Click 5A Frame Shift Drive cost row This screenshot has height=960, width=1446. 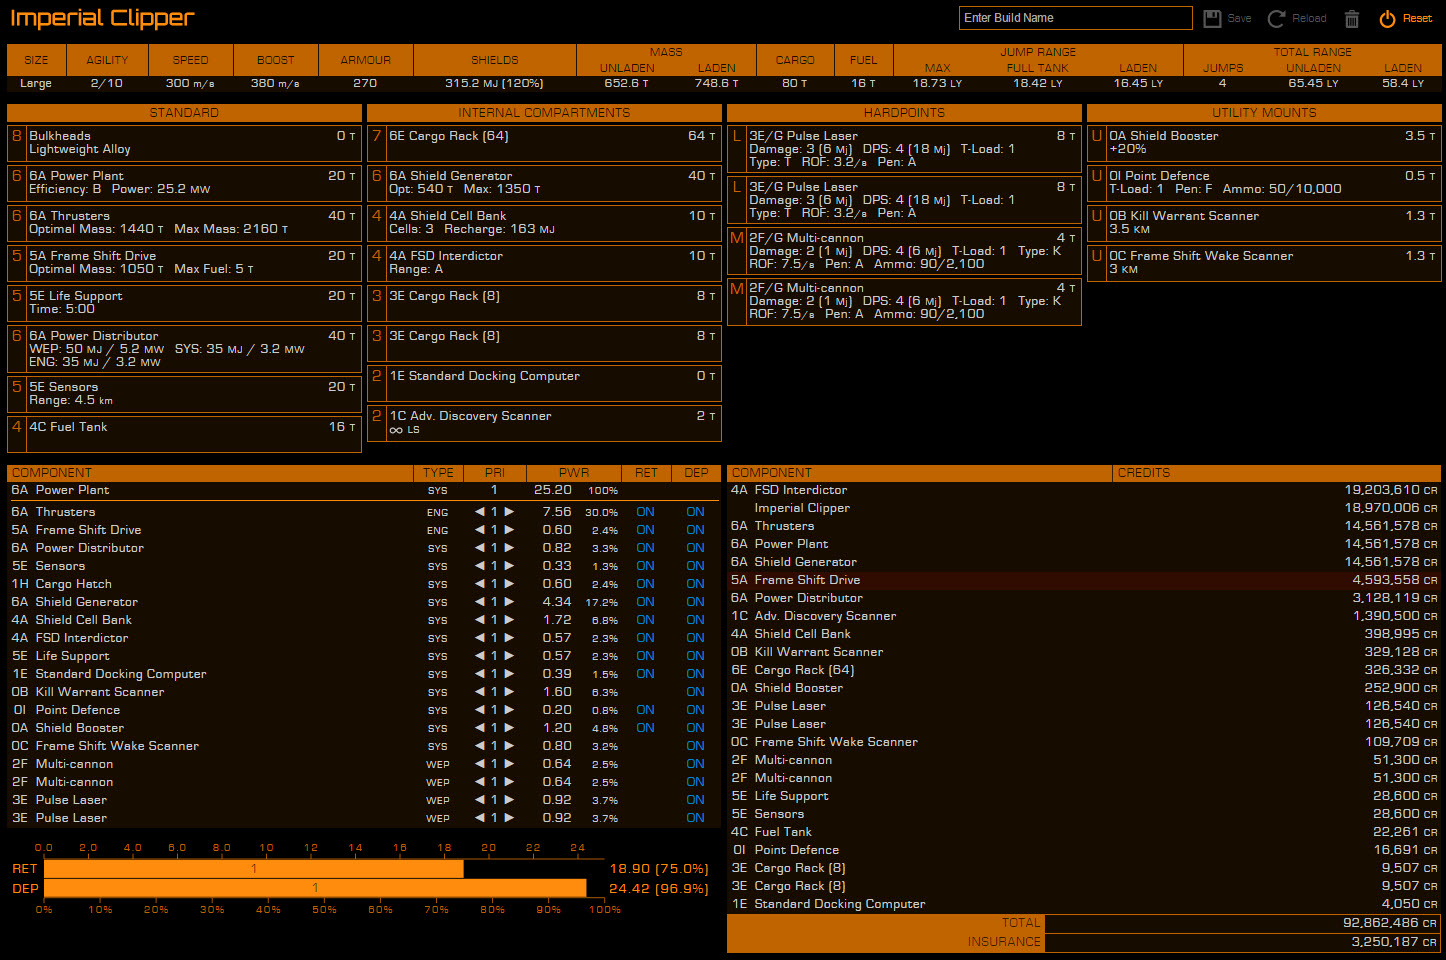(x=1084, y=580)
